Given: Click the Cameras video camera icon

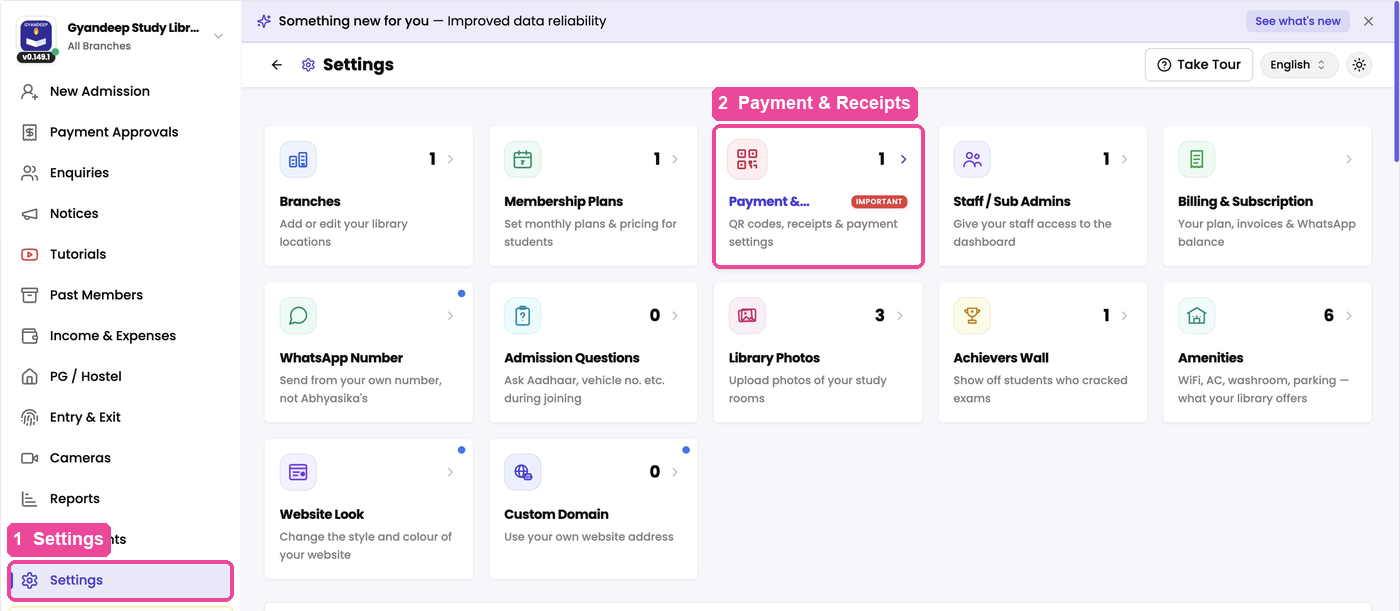Looking at the screenshot, I should tap(30, 458).
